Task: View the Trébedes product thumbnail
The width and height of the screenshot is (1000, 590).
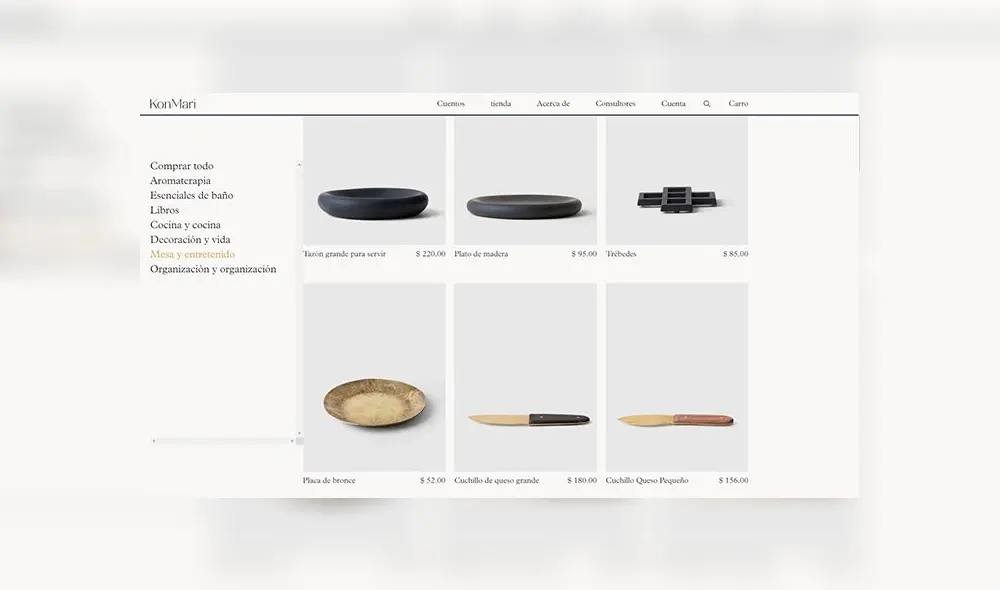Action: 677,181
